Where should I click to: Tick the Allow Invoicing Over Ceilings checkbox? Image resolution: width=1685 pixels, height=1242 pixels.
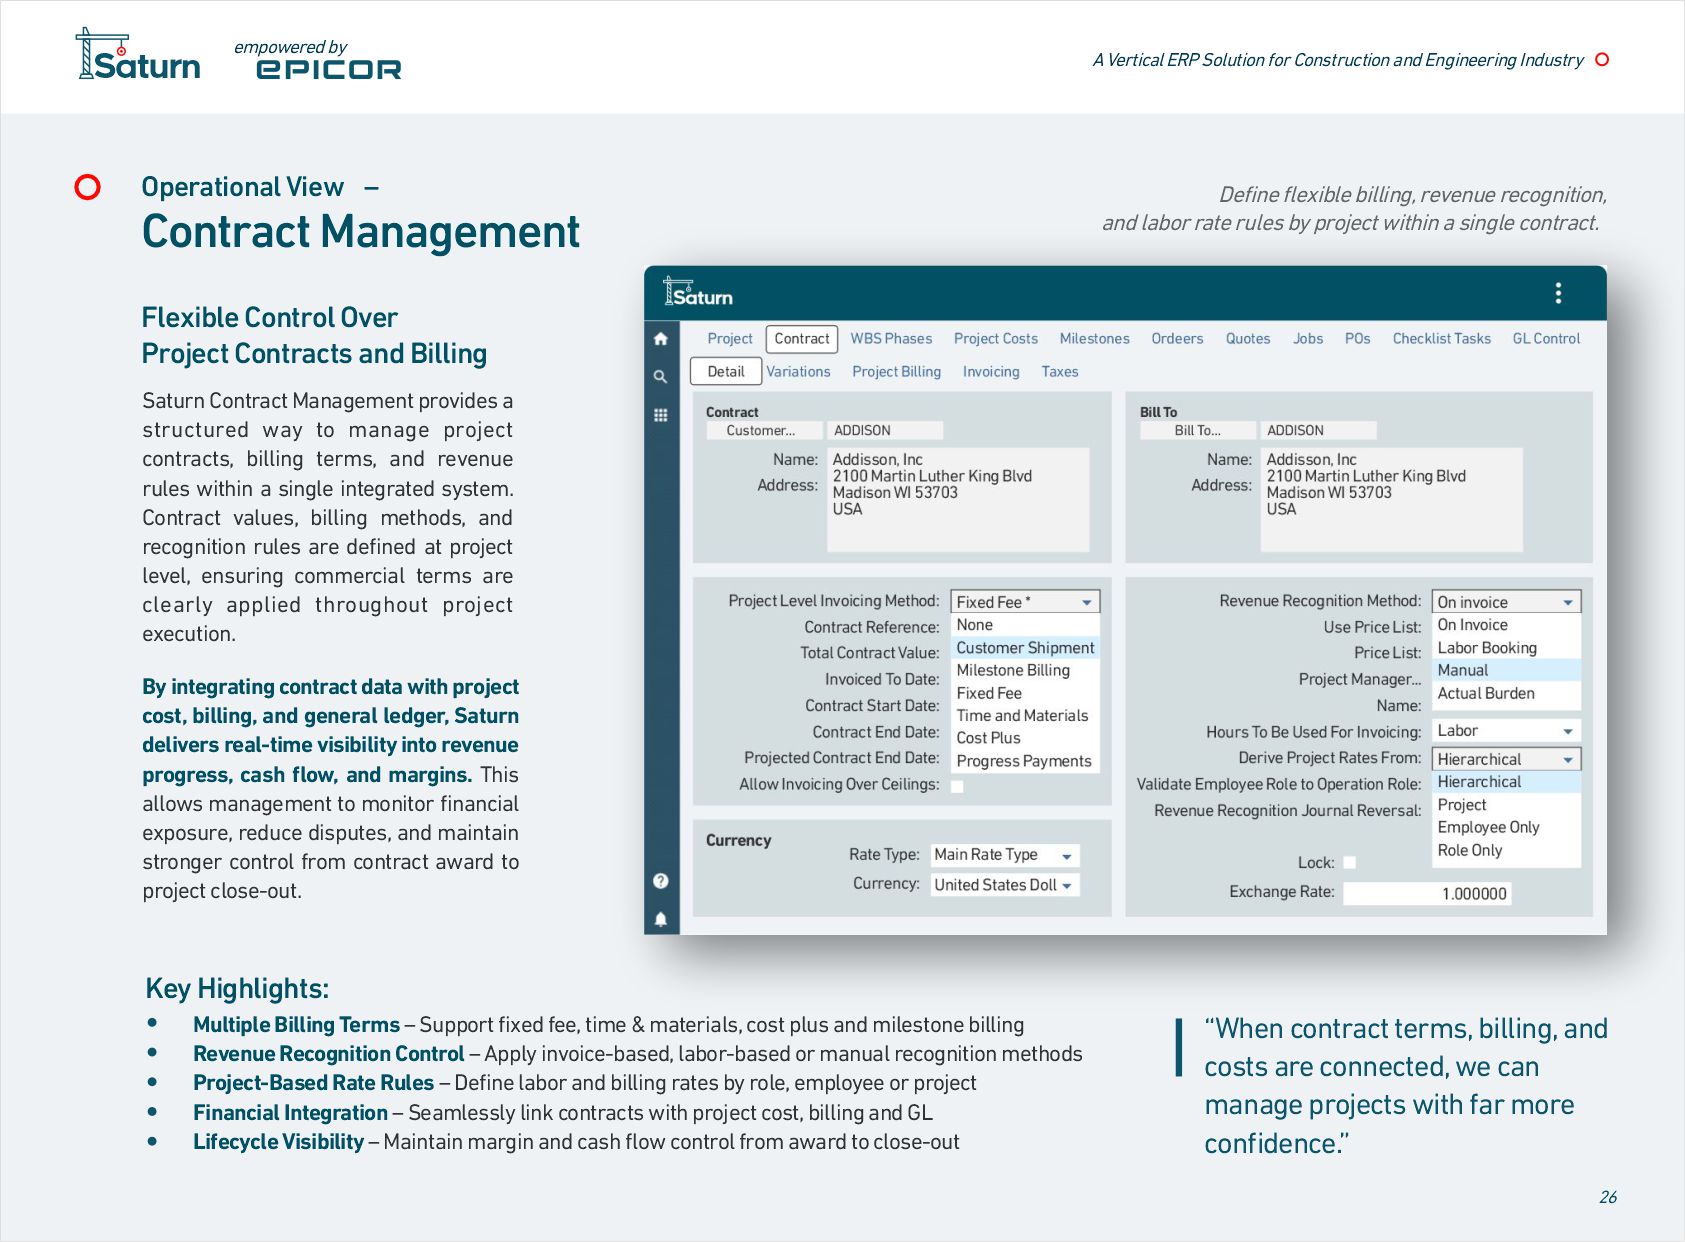[x=957, y=786]
